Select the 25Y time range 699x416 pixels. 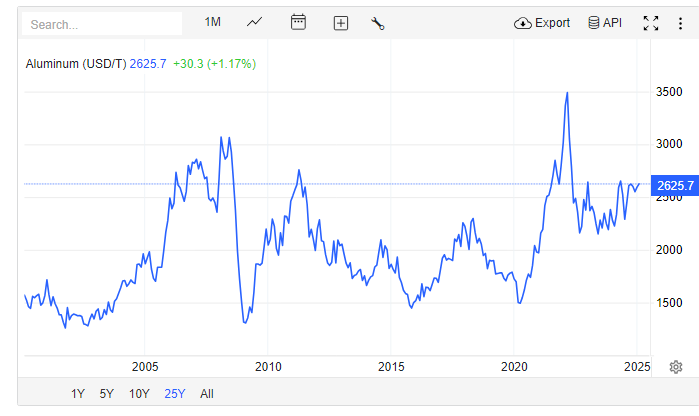[x=174, y=393]
